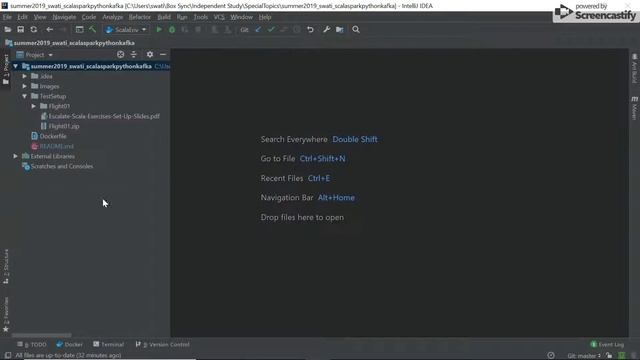Viewport: 640px width, 360px height.
Task: Select the Escalate-Scala-Exercises-Set-Up-Slides.pdf file
Action: 100,116
